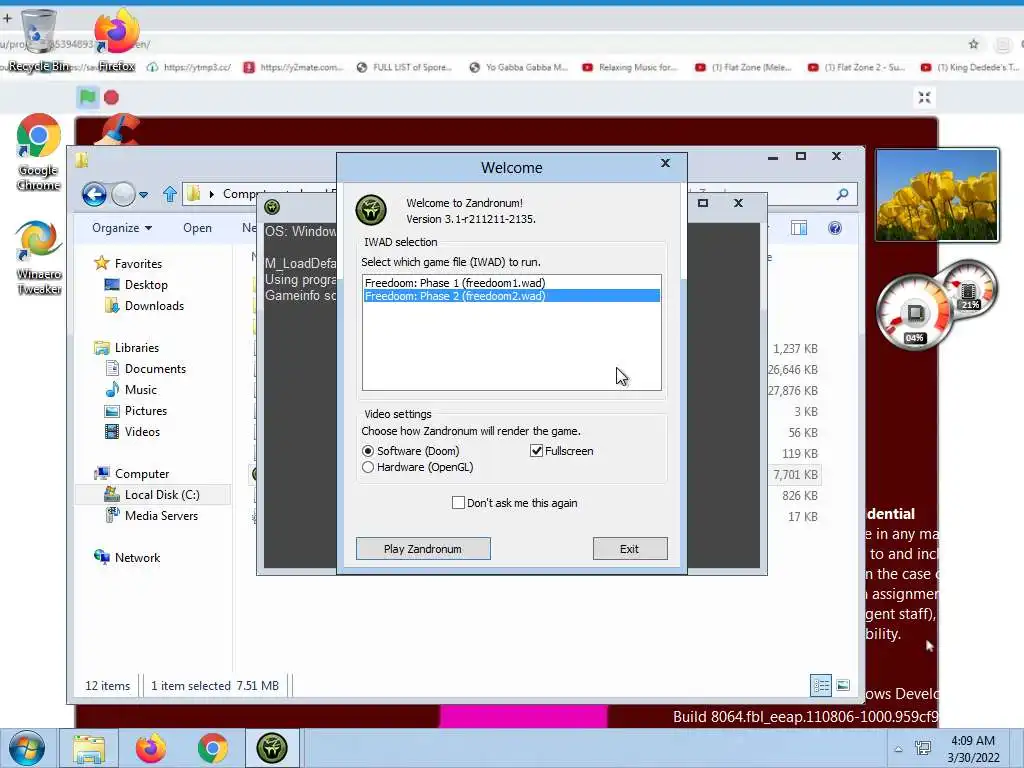Image resolution: width=1024 pixels, height=768 pixels.
Task: Click Zandronum taskbar icon
Action: tap(272, 748)
